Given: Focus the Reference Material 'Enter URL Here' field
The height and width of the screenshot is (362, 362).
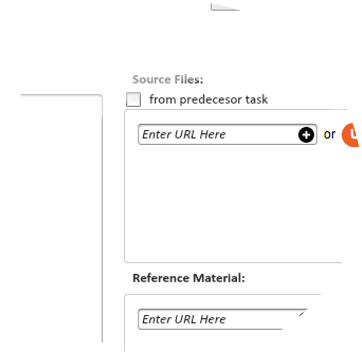Looking at the screenshot, I should (x=222, y=319).
